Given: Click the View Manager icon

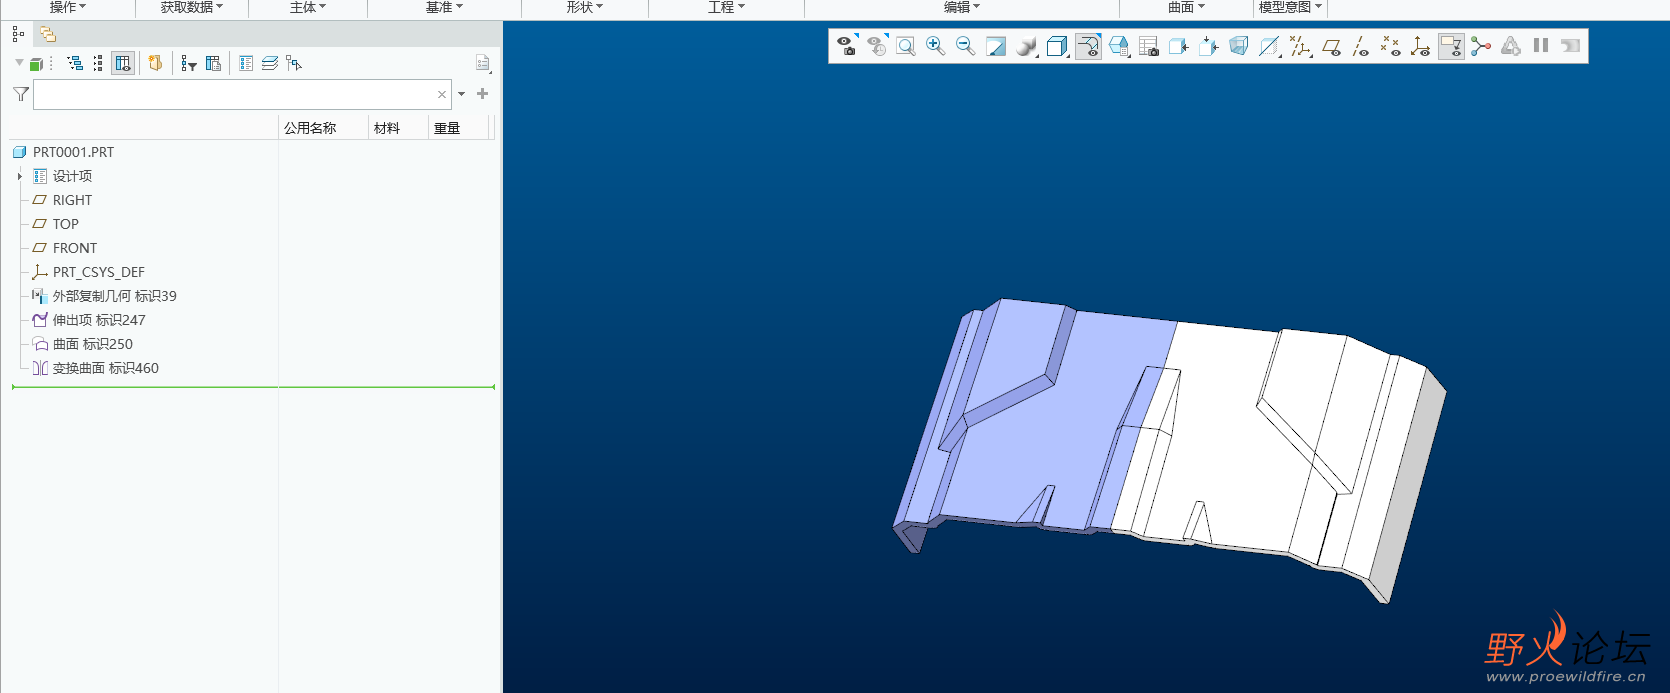Looking at the screenshot, I should click(1149, 46).
